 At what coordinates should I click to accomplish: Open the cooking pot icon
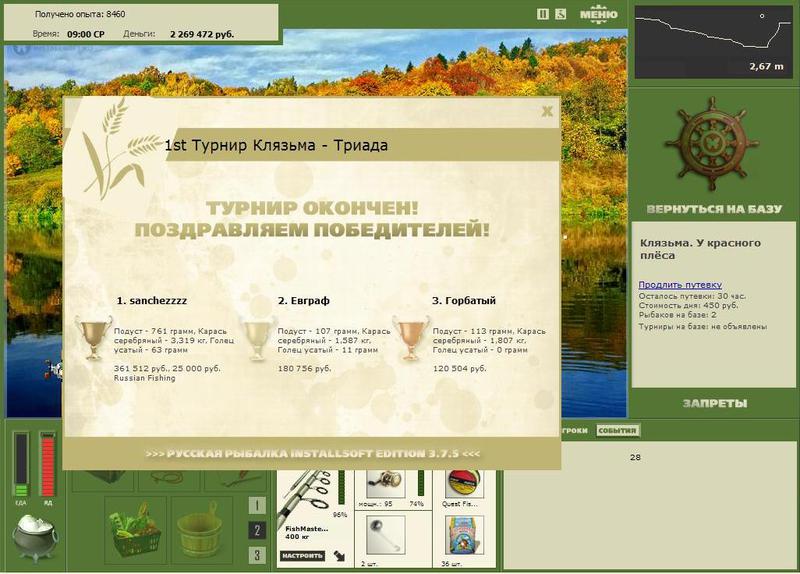[35, 537]
